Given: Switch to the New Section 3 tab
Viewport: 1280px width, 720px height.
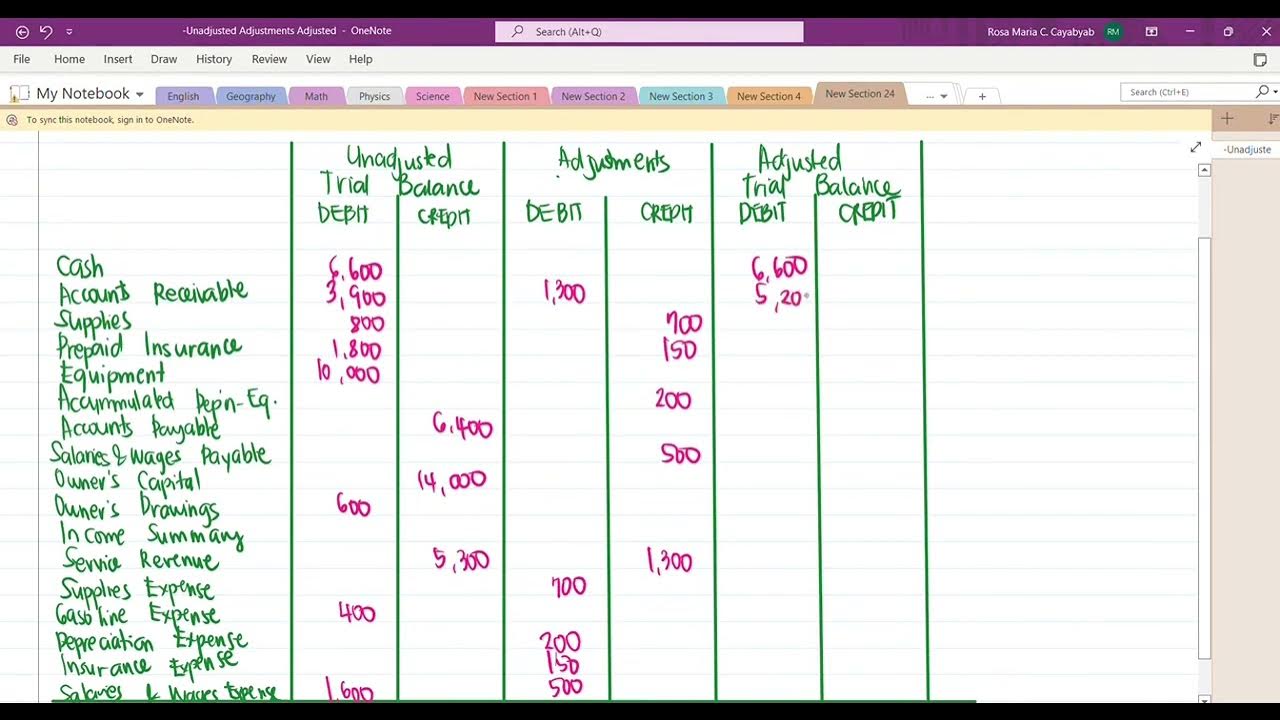Looking at the screenshot, I should [x=681, y=96].
